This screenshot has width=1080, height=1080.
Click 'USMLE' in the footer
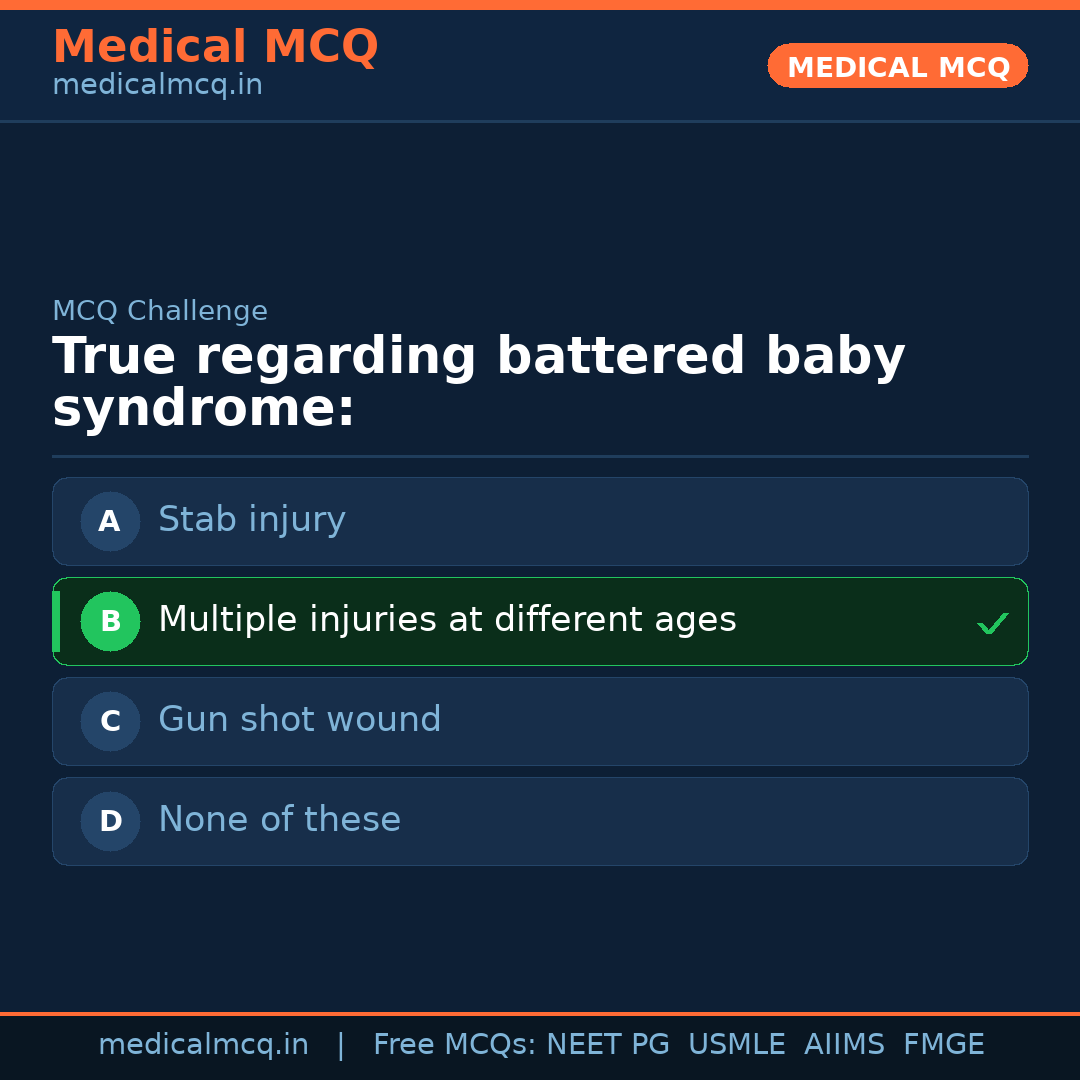click(736, 1045)
